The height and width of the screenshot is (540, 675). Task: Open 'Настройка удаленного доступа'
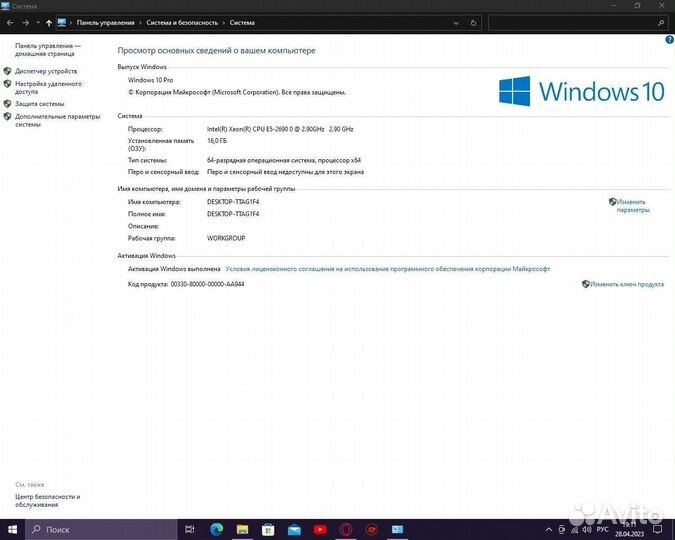coord(48,87)
